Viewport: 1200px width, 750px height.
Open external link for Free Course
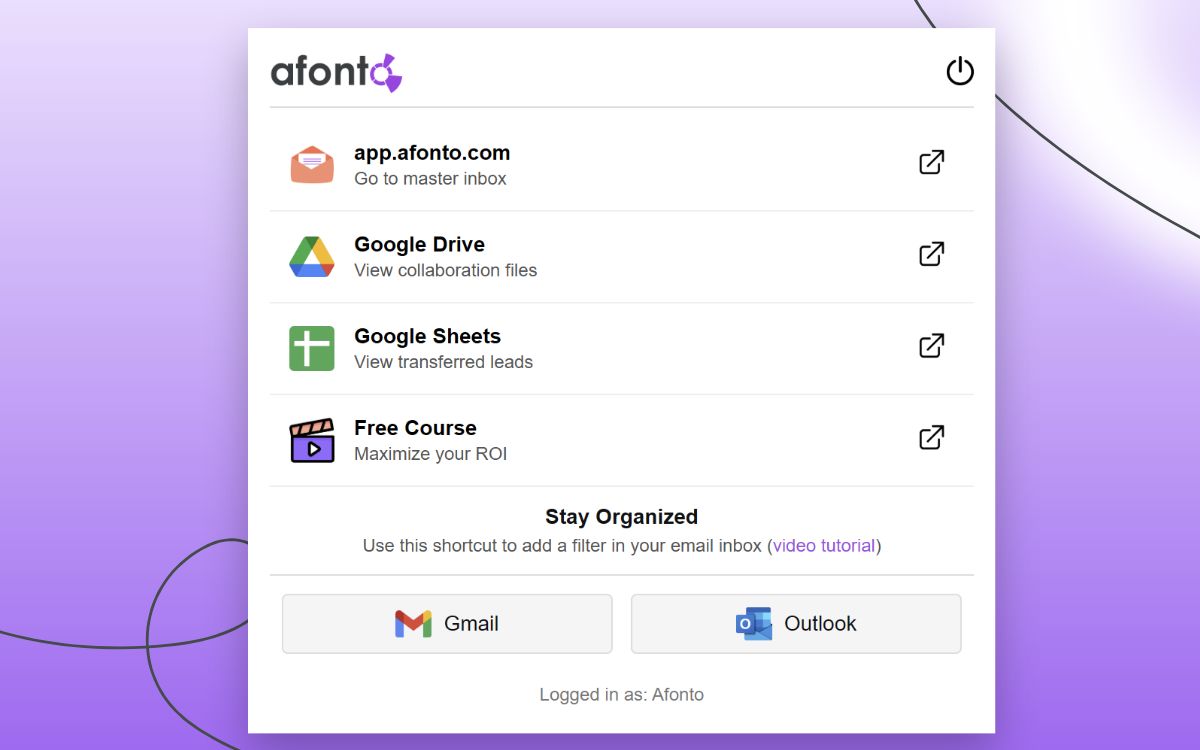pos(932,438)
